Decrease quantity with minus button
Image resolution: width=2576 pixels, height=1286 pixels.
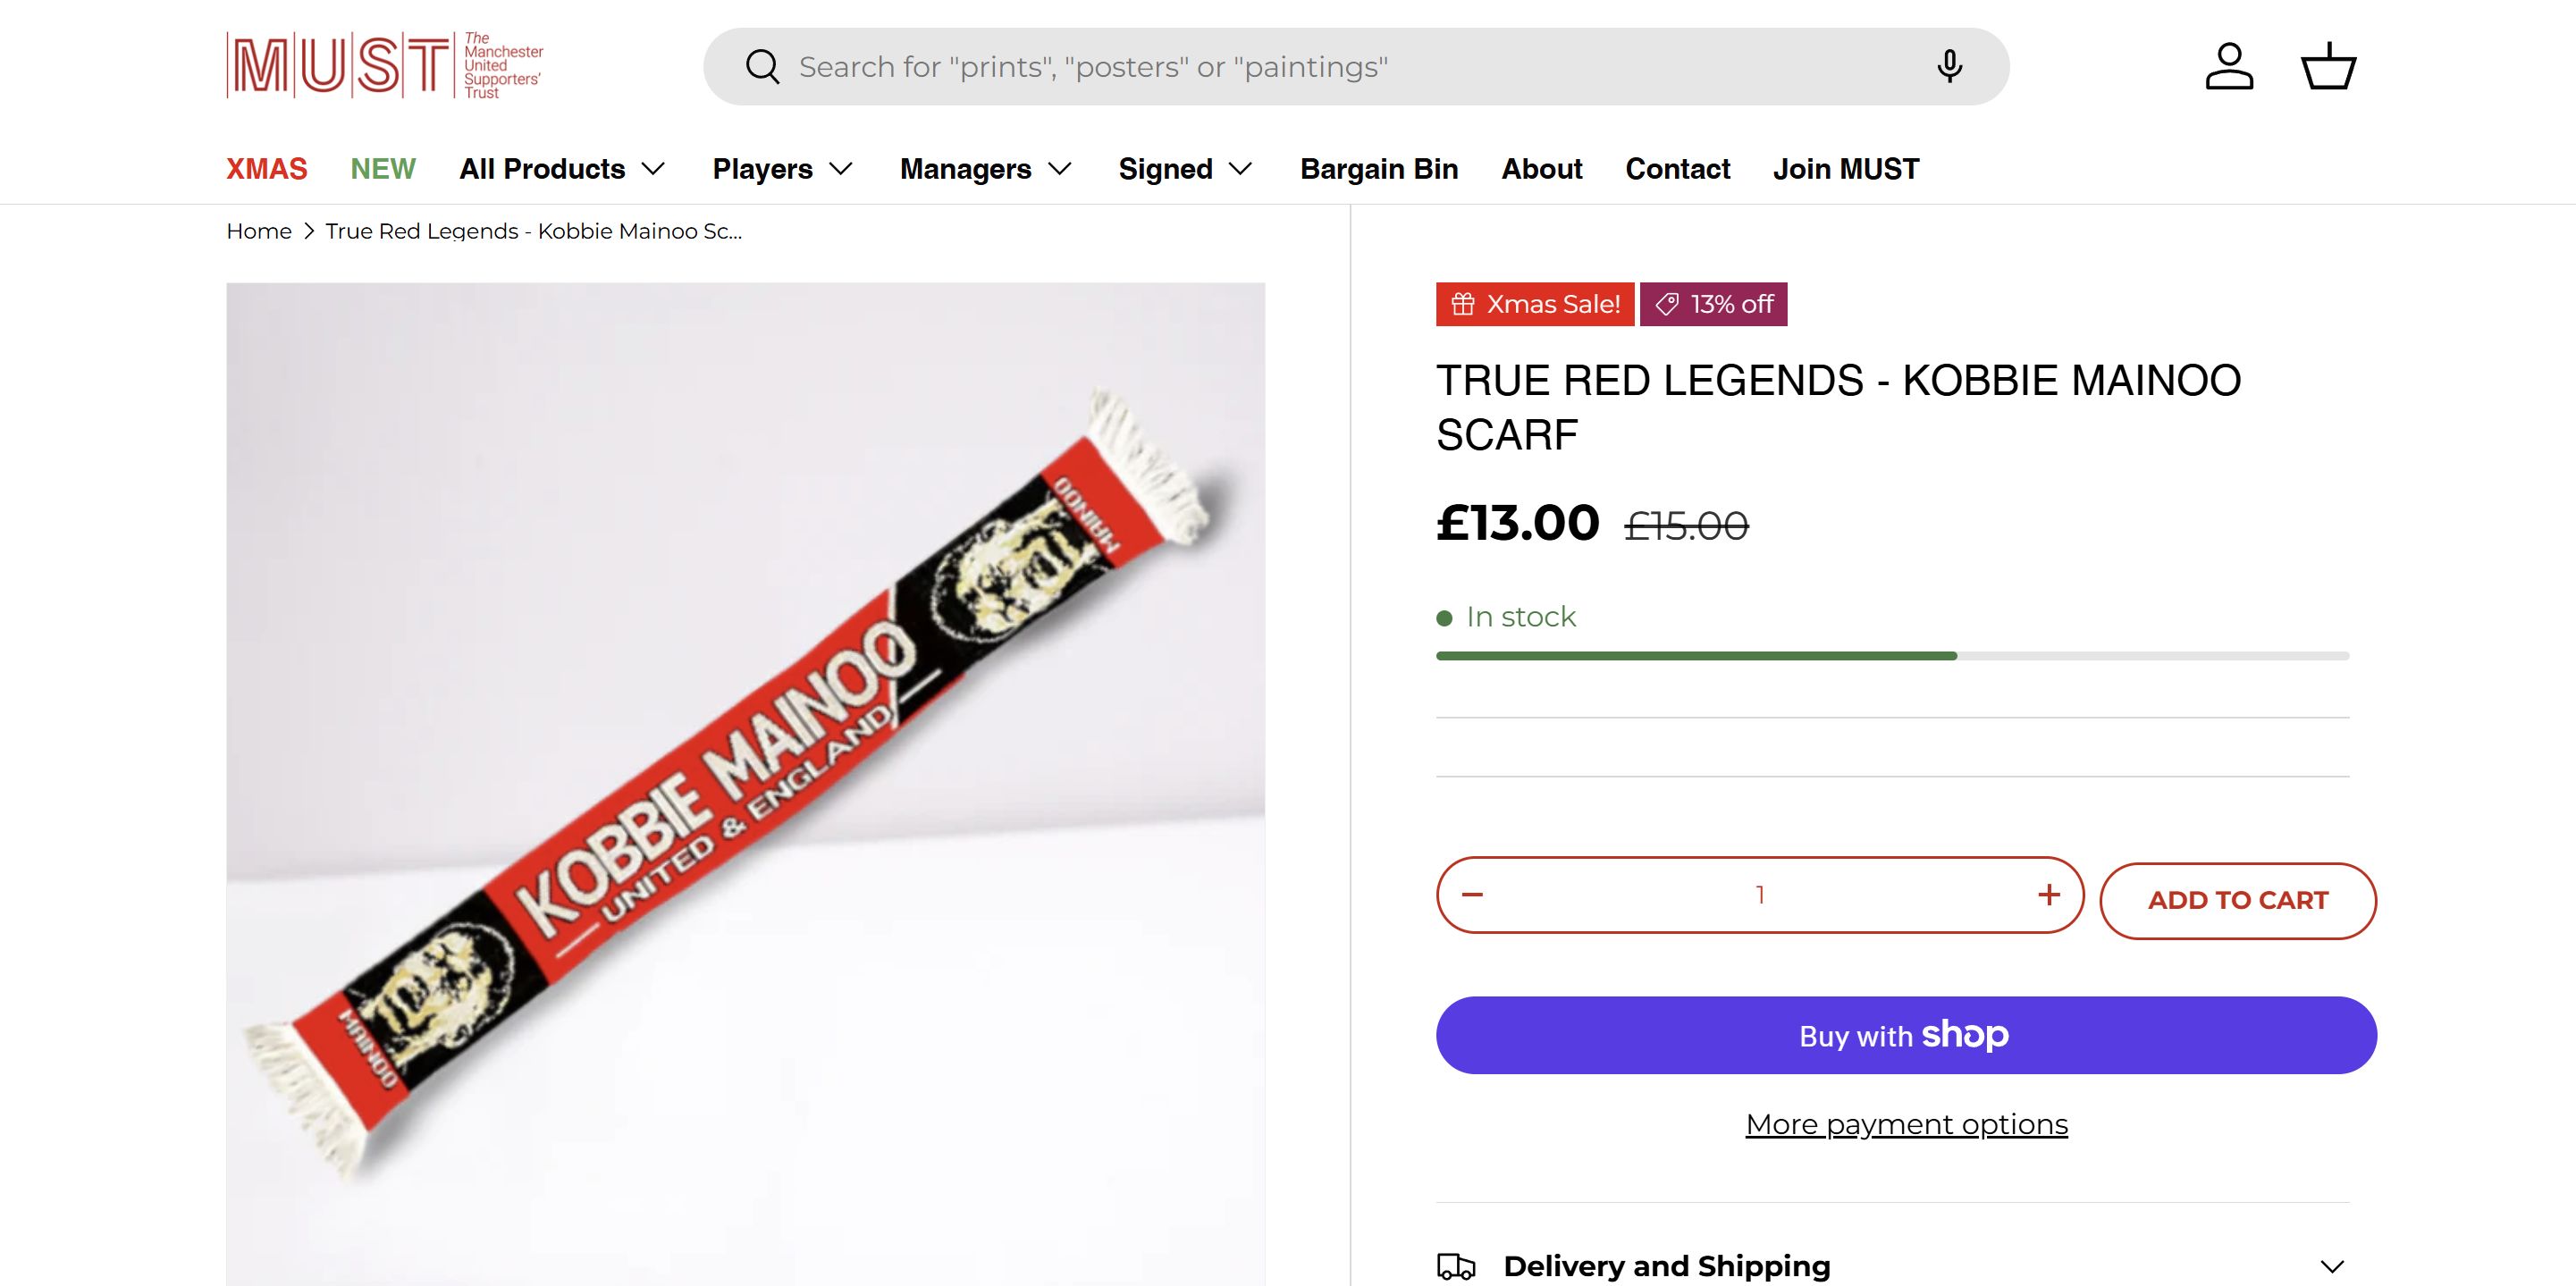coord(1472,895)
